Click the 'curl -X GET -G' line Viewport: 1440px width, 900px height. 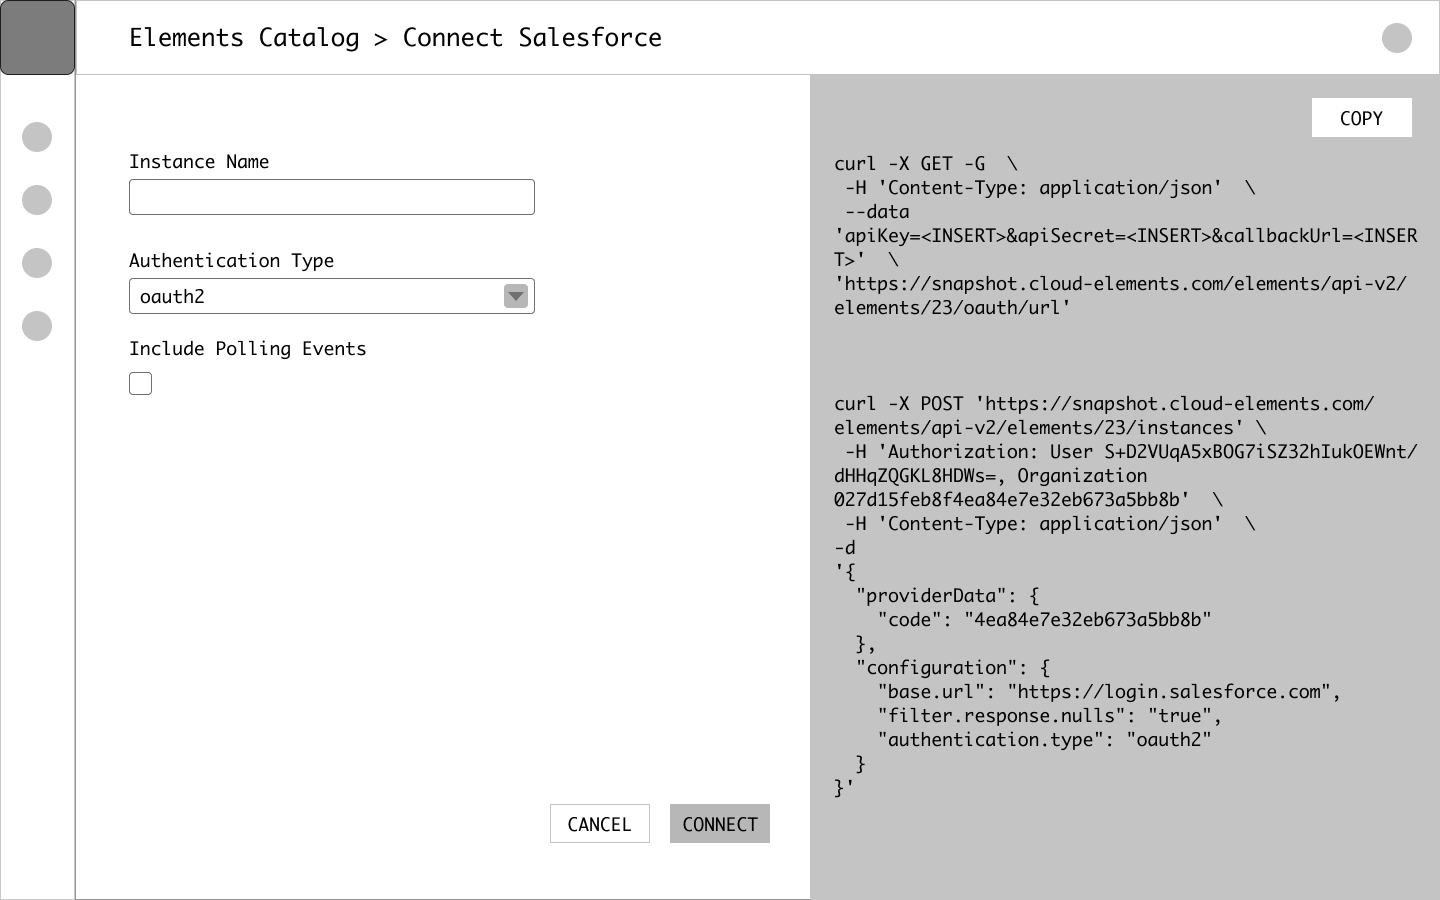pos(926,164)
